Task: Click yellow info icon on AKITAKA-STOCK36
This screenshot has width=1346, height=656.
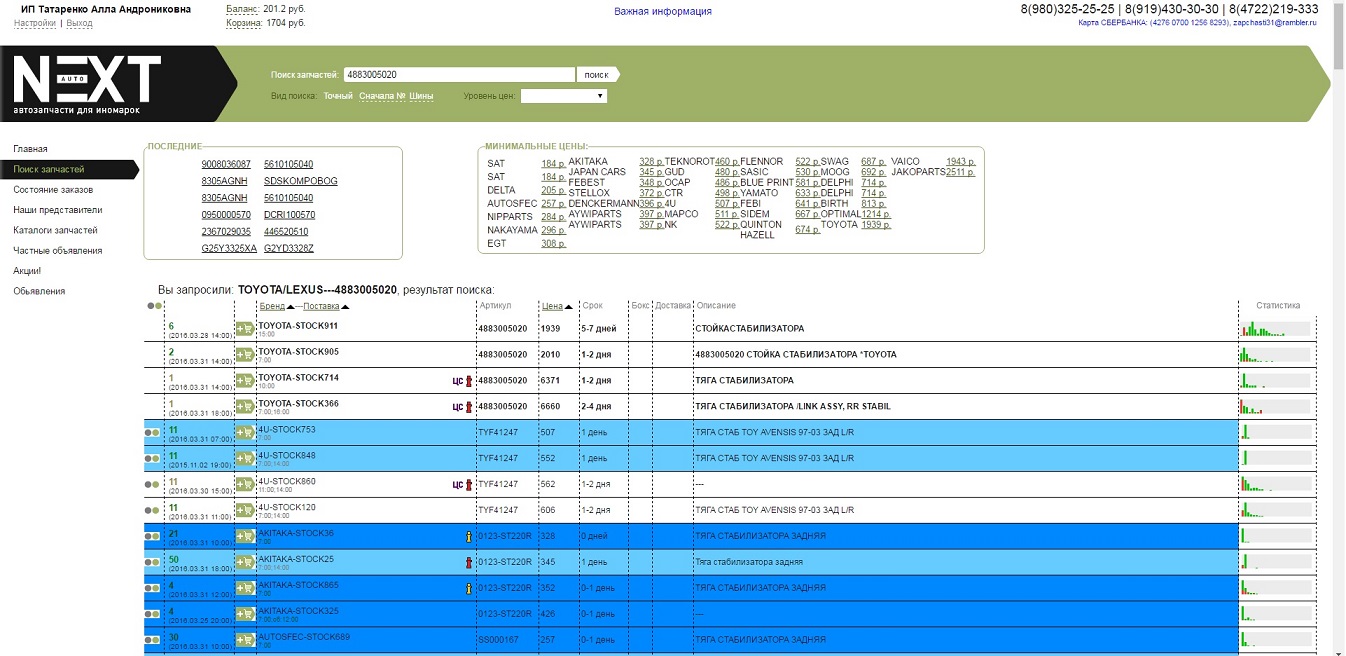Action: pyautogui.click(x=468, y=536)
